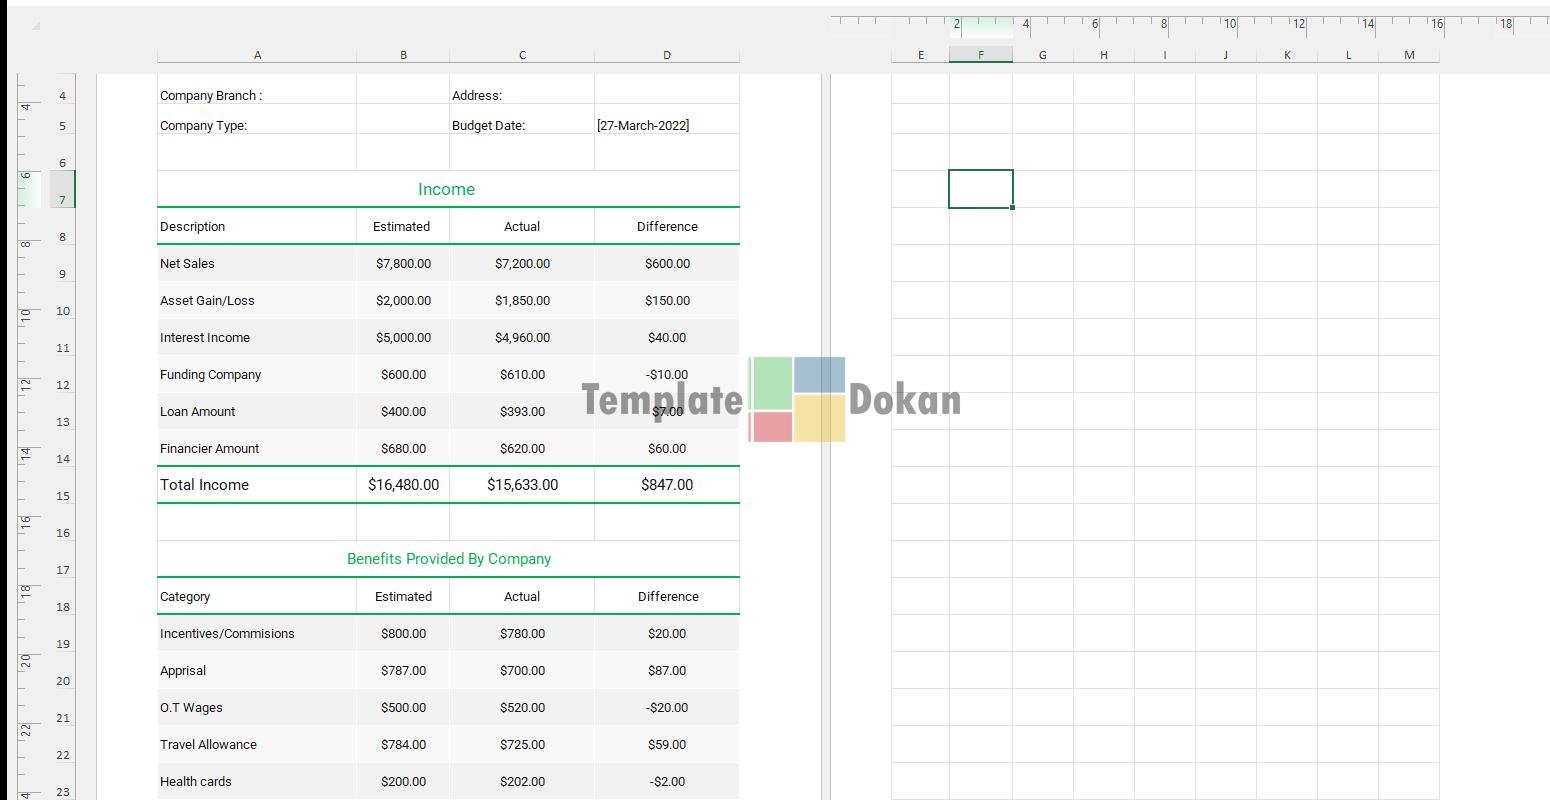
Task: Select column A header
Action: (x=257, y=55)
